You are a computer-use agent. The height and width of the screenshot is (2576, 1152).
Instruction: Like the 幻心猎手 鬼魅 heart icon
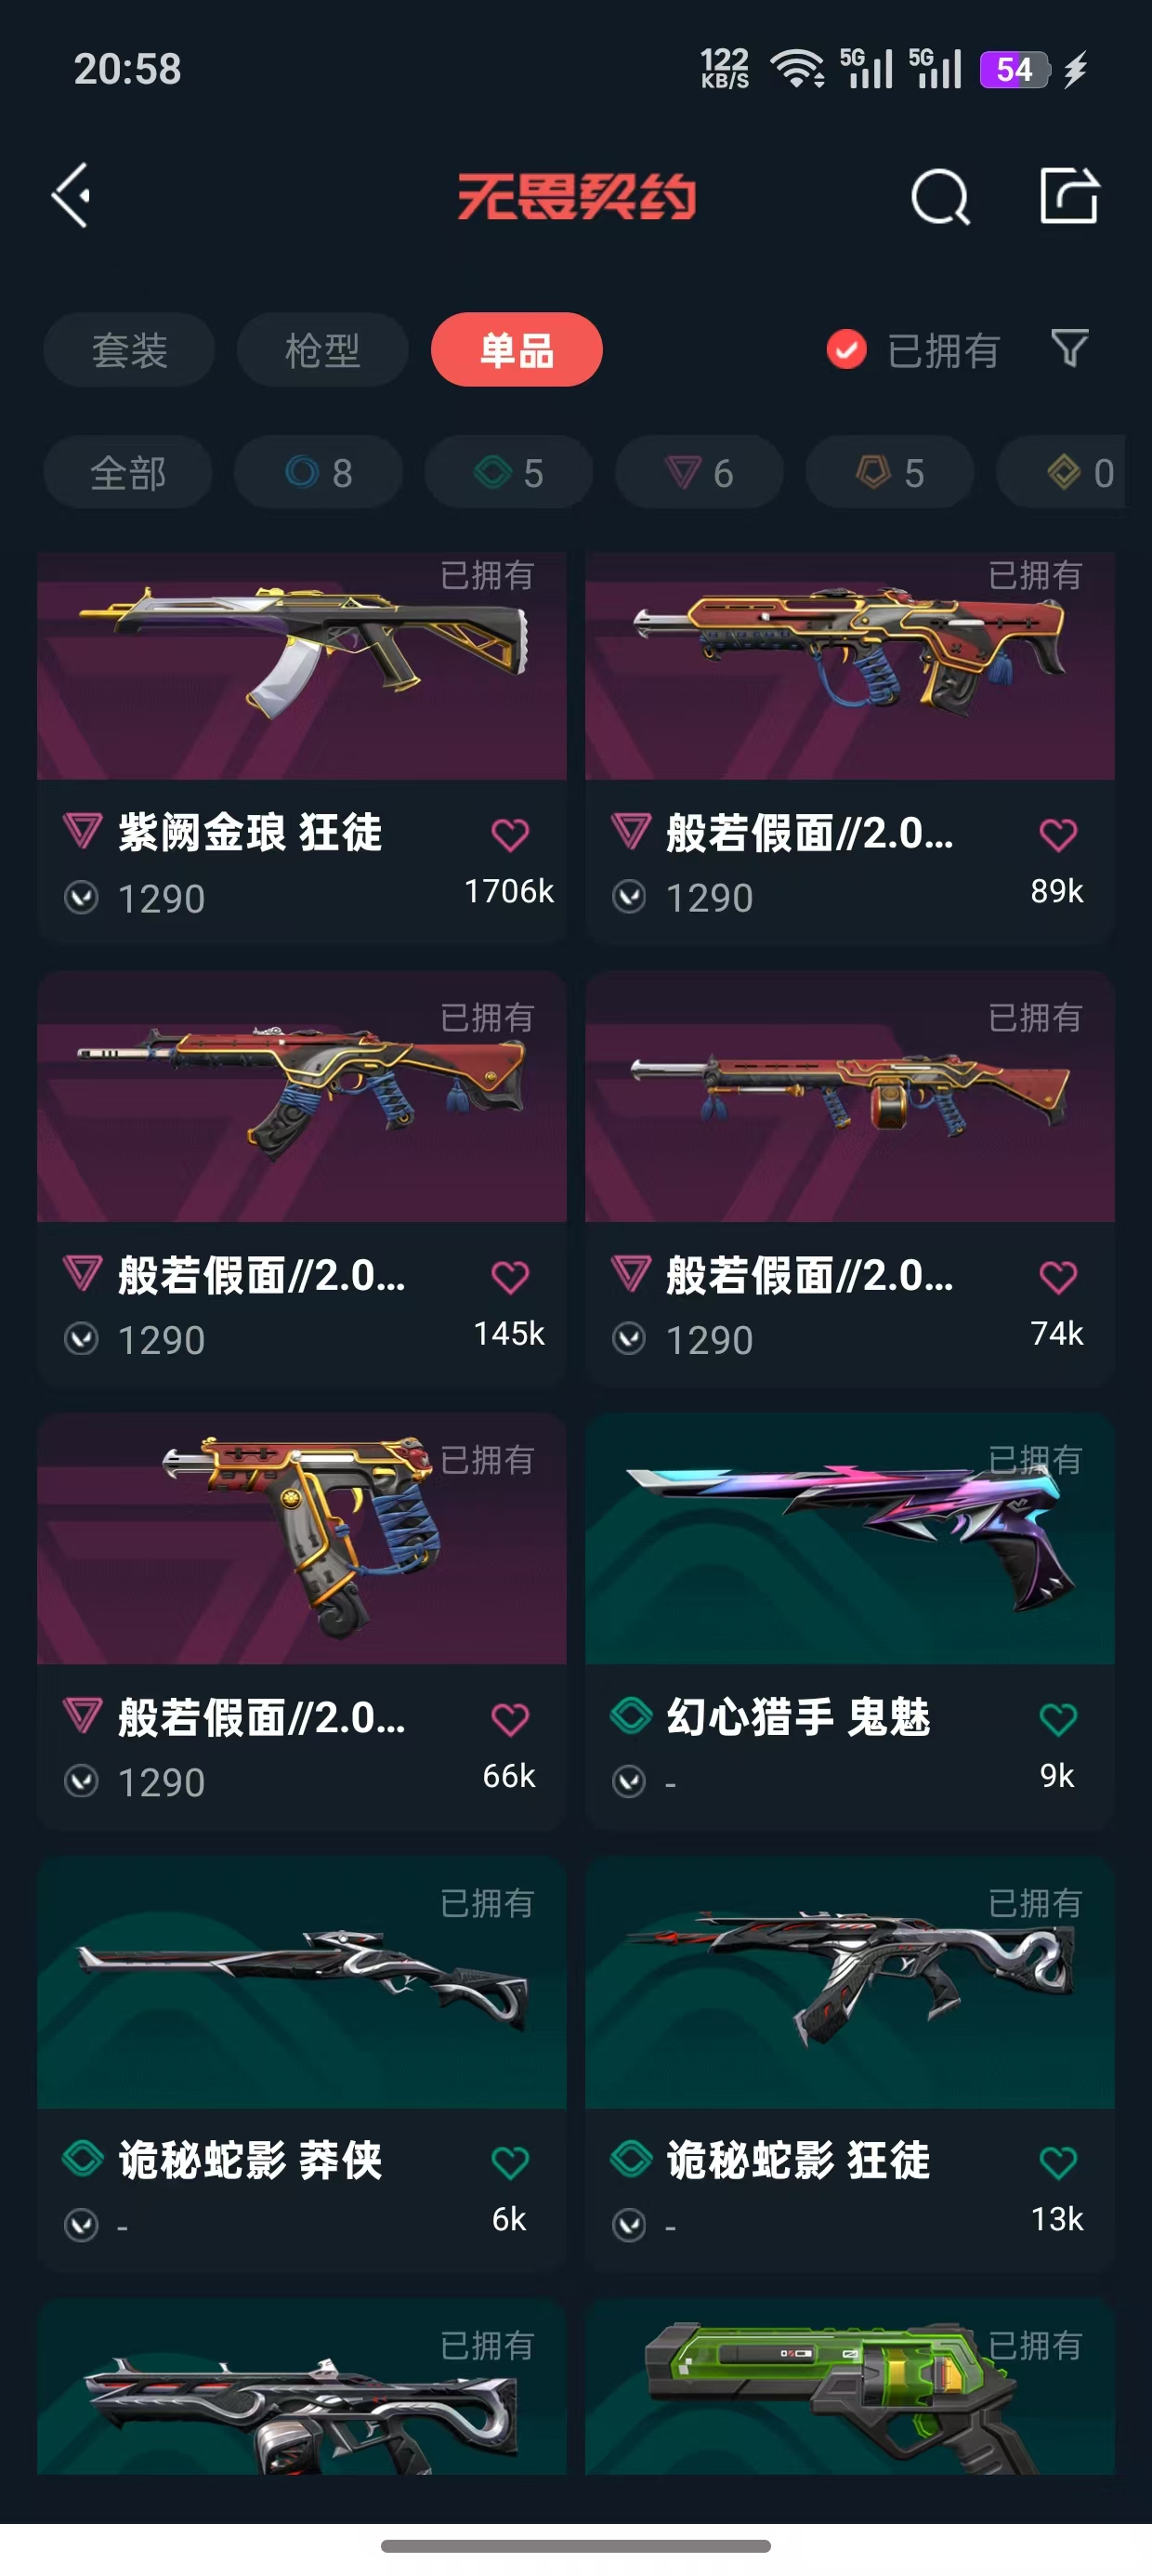click(x=1058, y=1719)
